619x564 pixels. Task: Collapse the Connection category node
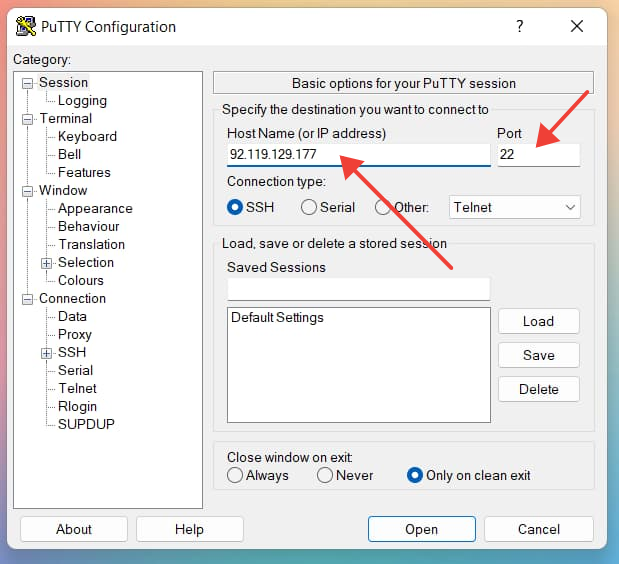[28, 299]
